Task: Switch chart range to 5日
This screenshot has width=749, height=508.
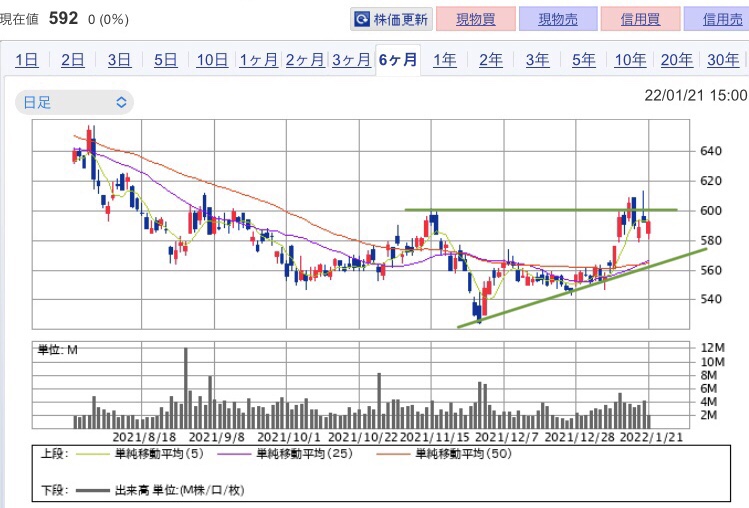Action: point(165,60)
